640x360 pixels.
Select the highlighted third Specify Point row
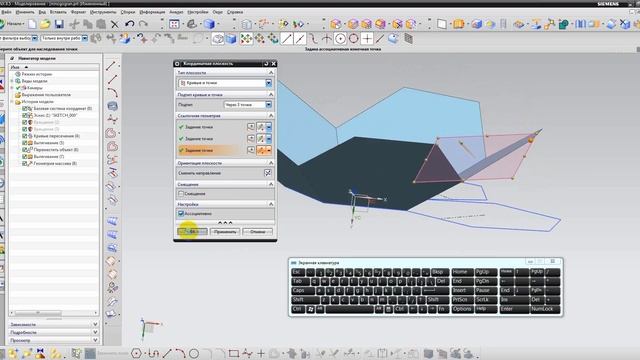[211, 150]
